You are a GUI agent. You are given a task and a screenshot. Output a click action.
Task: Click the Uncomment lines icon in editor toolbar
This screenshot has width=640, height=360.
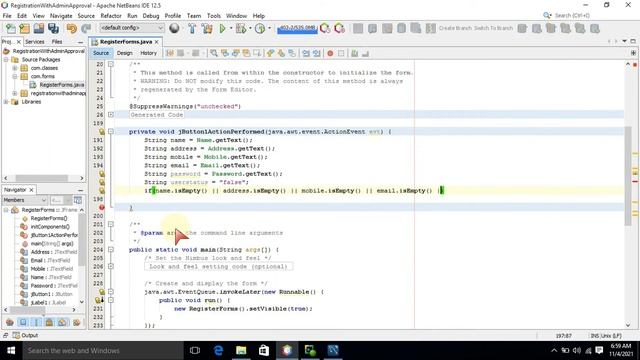pyautogui.click(x=365, y=53)
